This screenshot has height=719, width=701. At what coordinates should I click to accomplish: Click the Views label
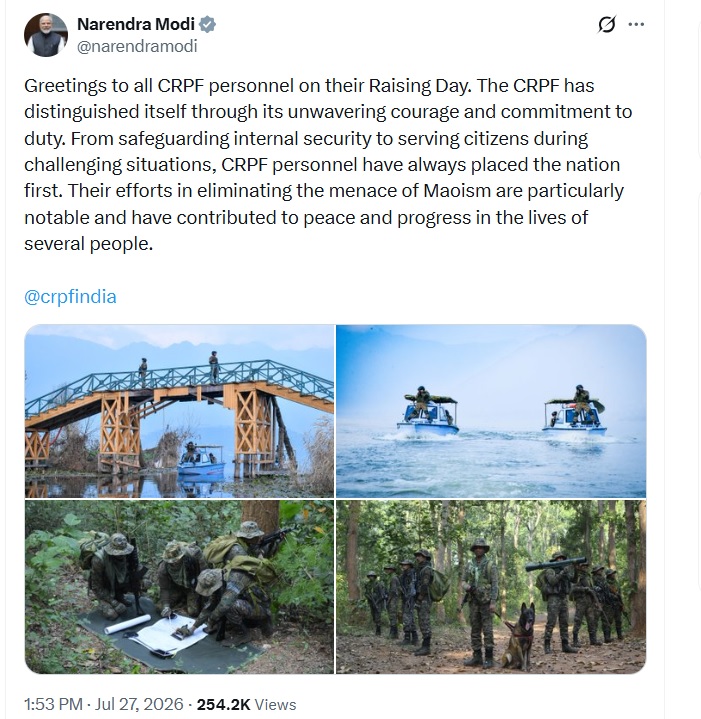click(x=275, y=704)
